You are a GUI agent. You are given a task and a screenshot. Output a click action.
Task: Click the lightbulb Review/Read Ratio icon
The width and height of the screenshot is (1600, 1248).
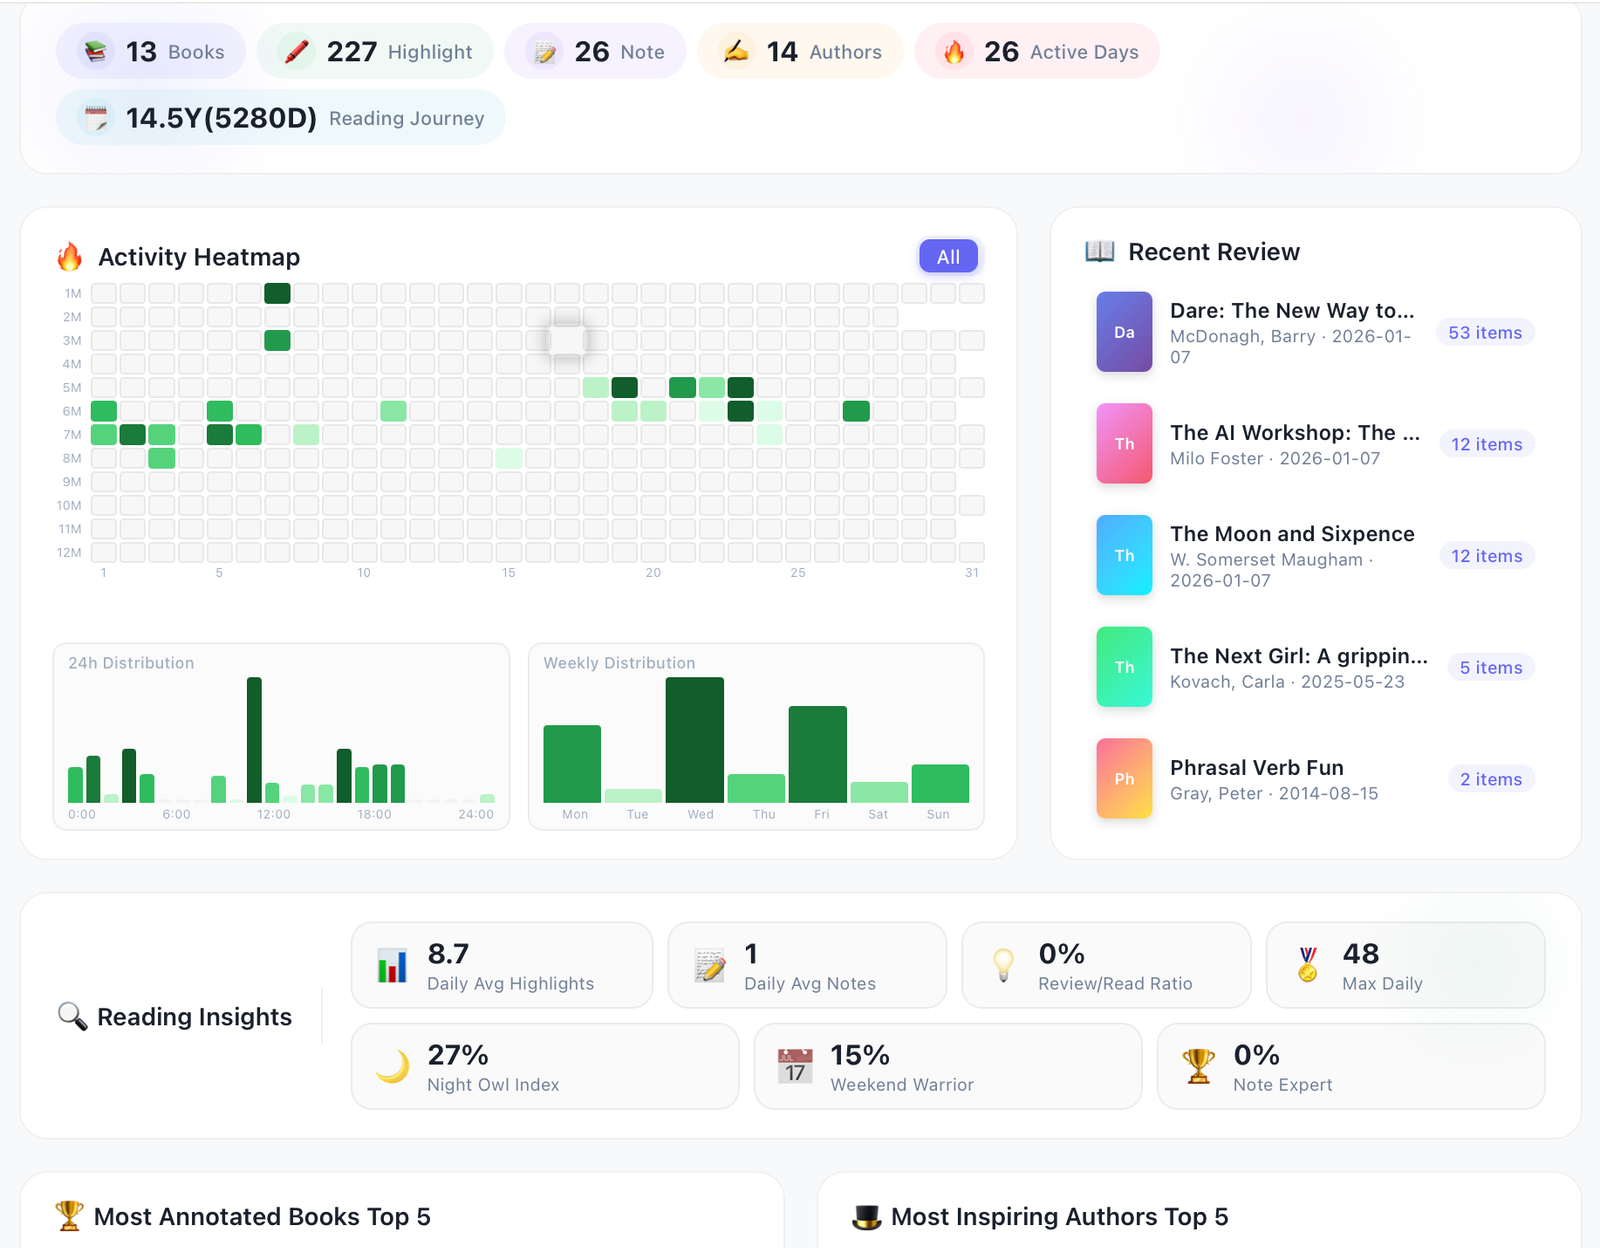coord(1003,965)
